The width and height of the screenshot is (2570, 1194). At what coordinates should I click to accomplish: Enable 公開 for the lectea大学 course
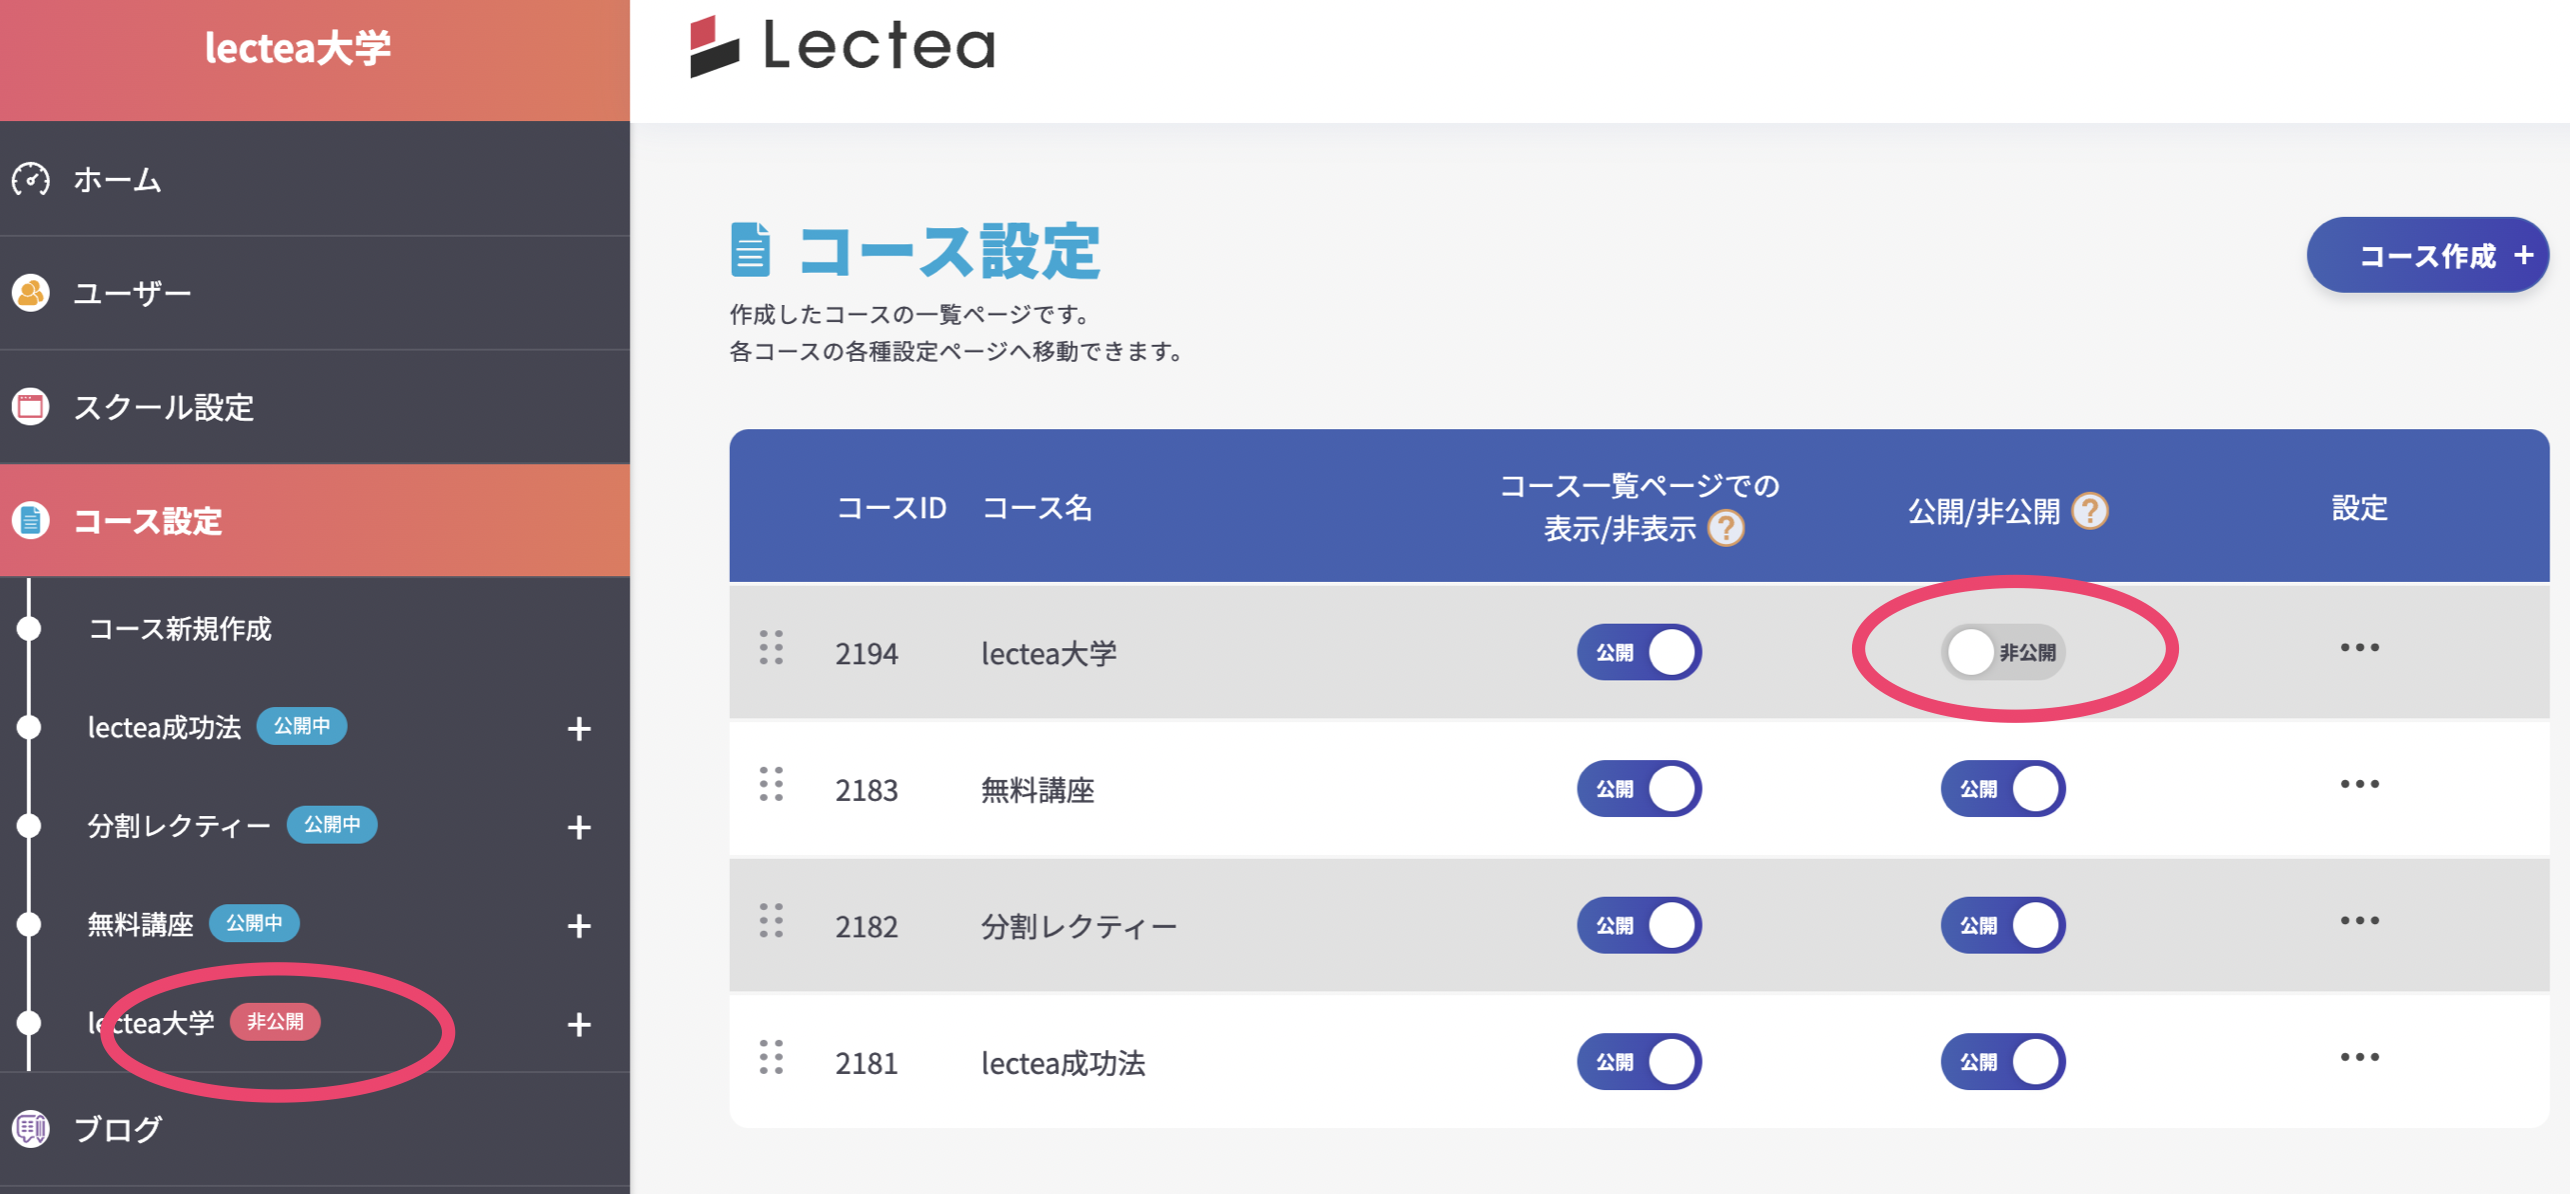2002,652
